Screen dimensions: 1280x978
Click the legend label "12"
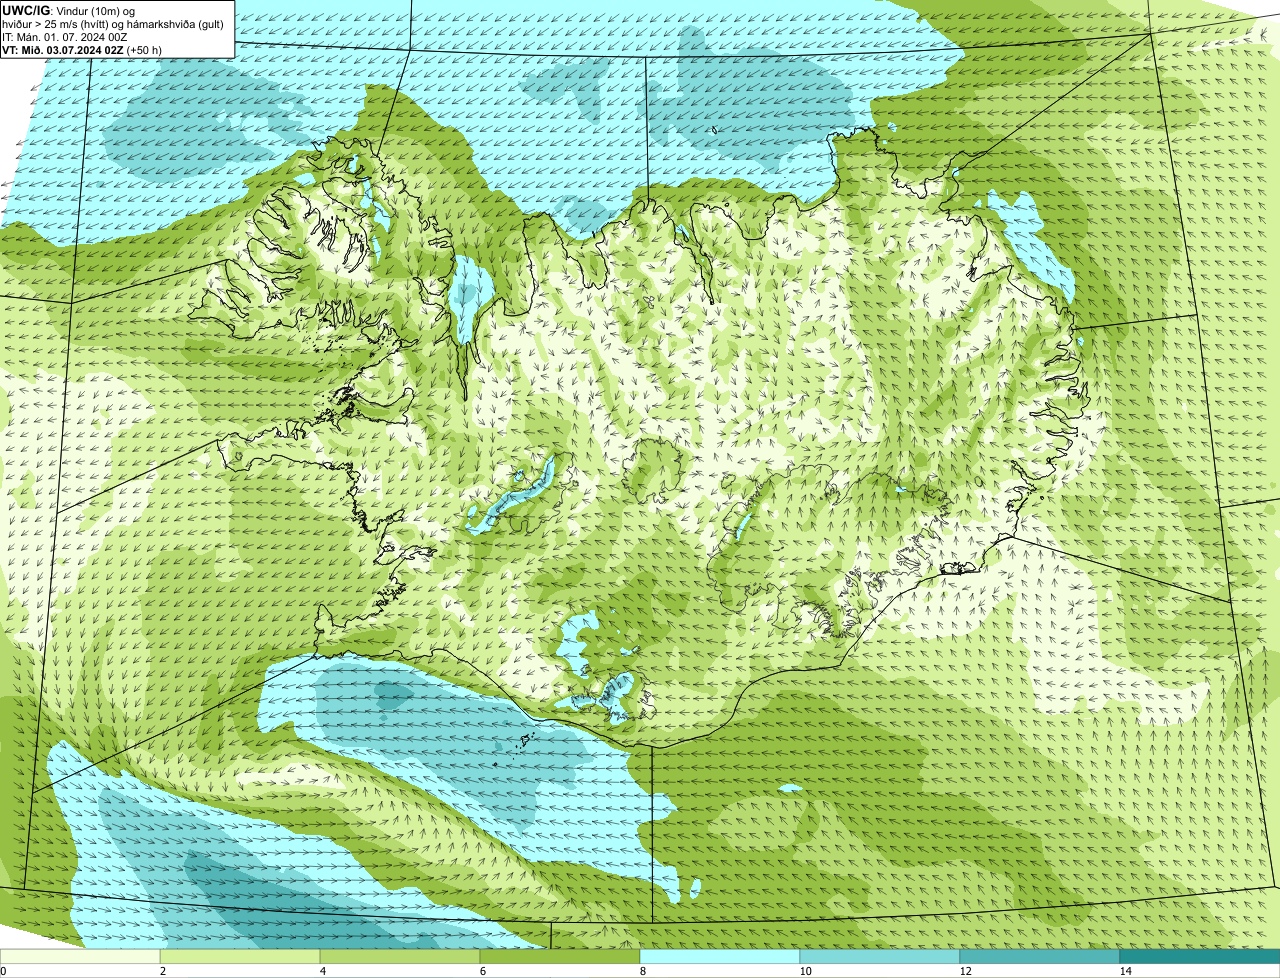tap(965, 971)
